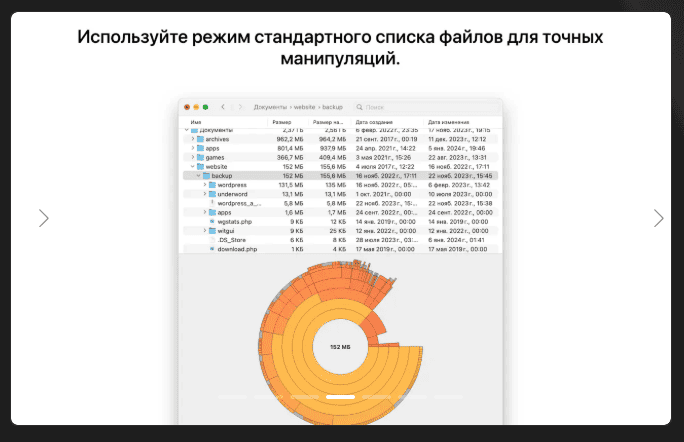Click the Поиск search field
Image resolution: width=684 pixels, height=442 pixels.
point(428,107)
